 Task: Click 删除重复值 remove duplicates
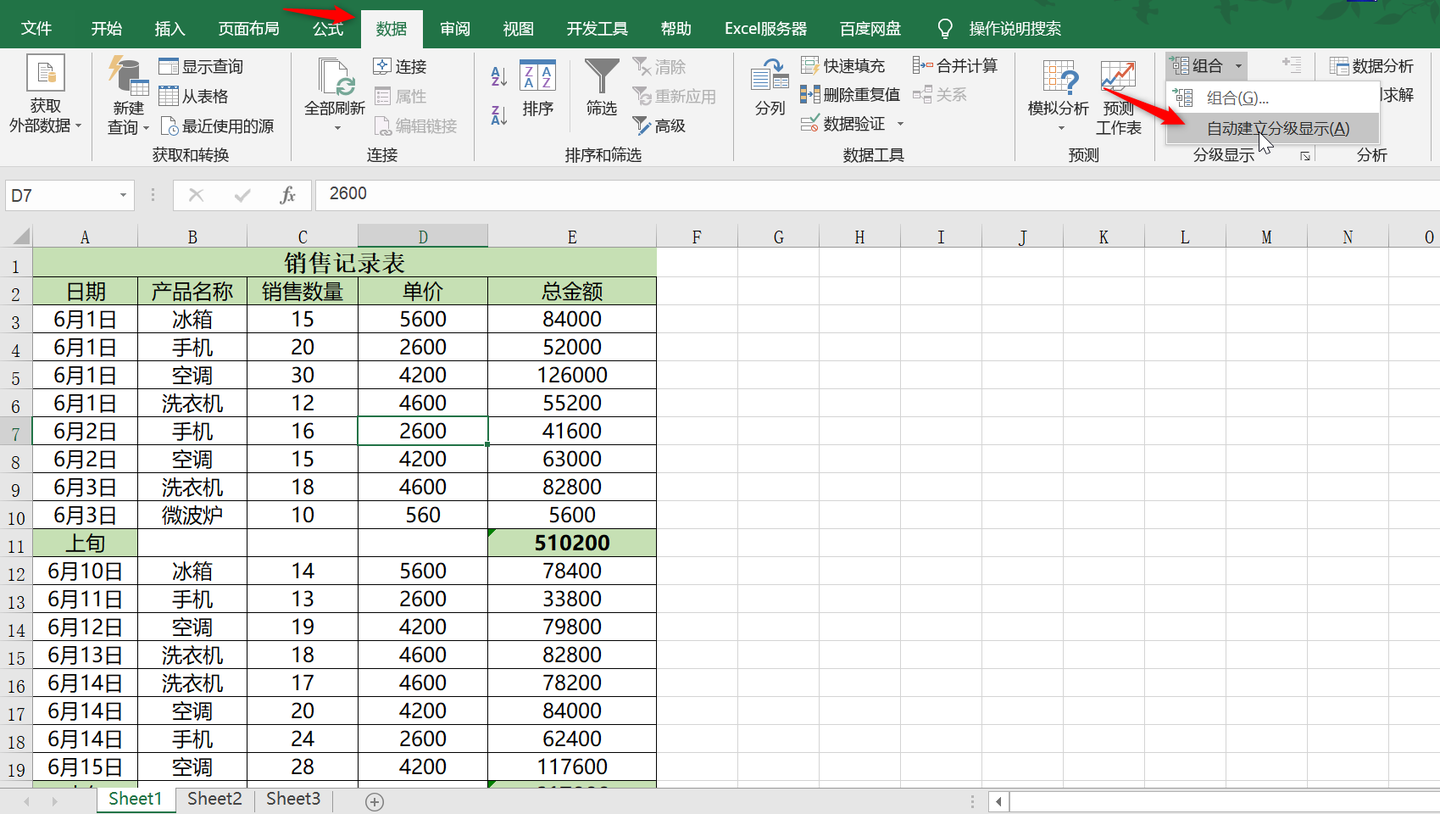pos(850,95)
